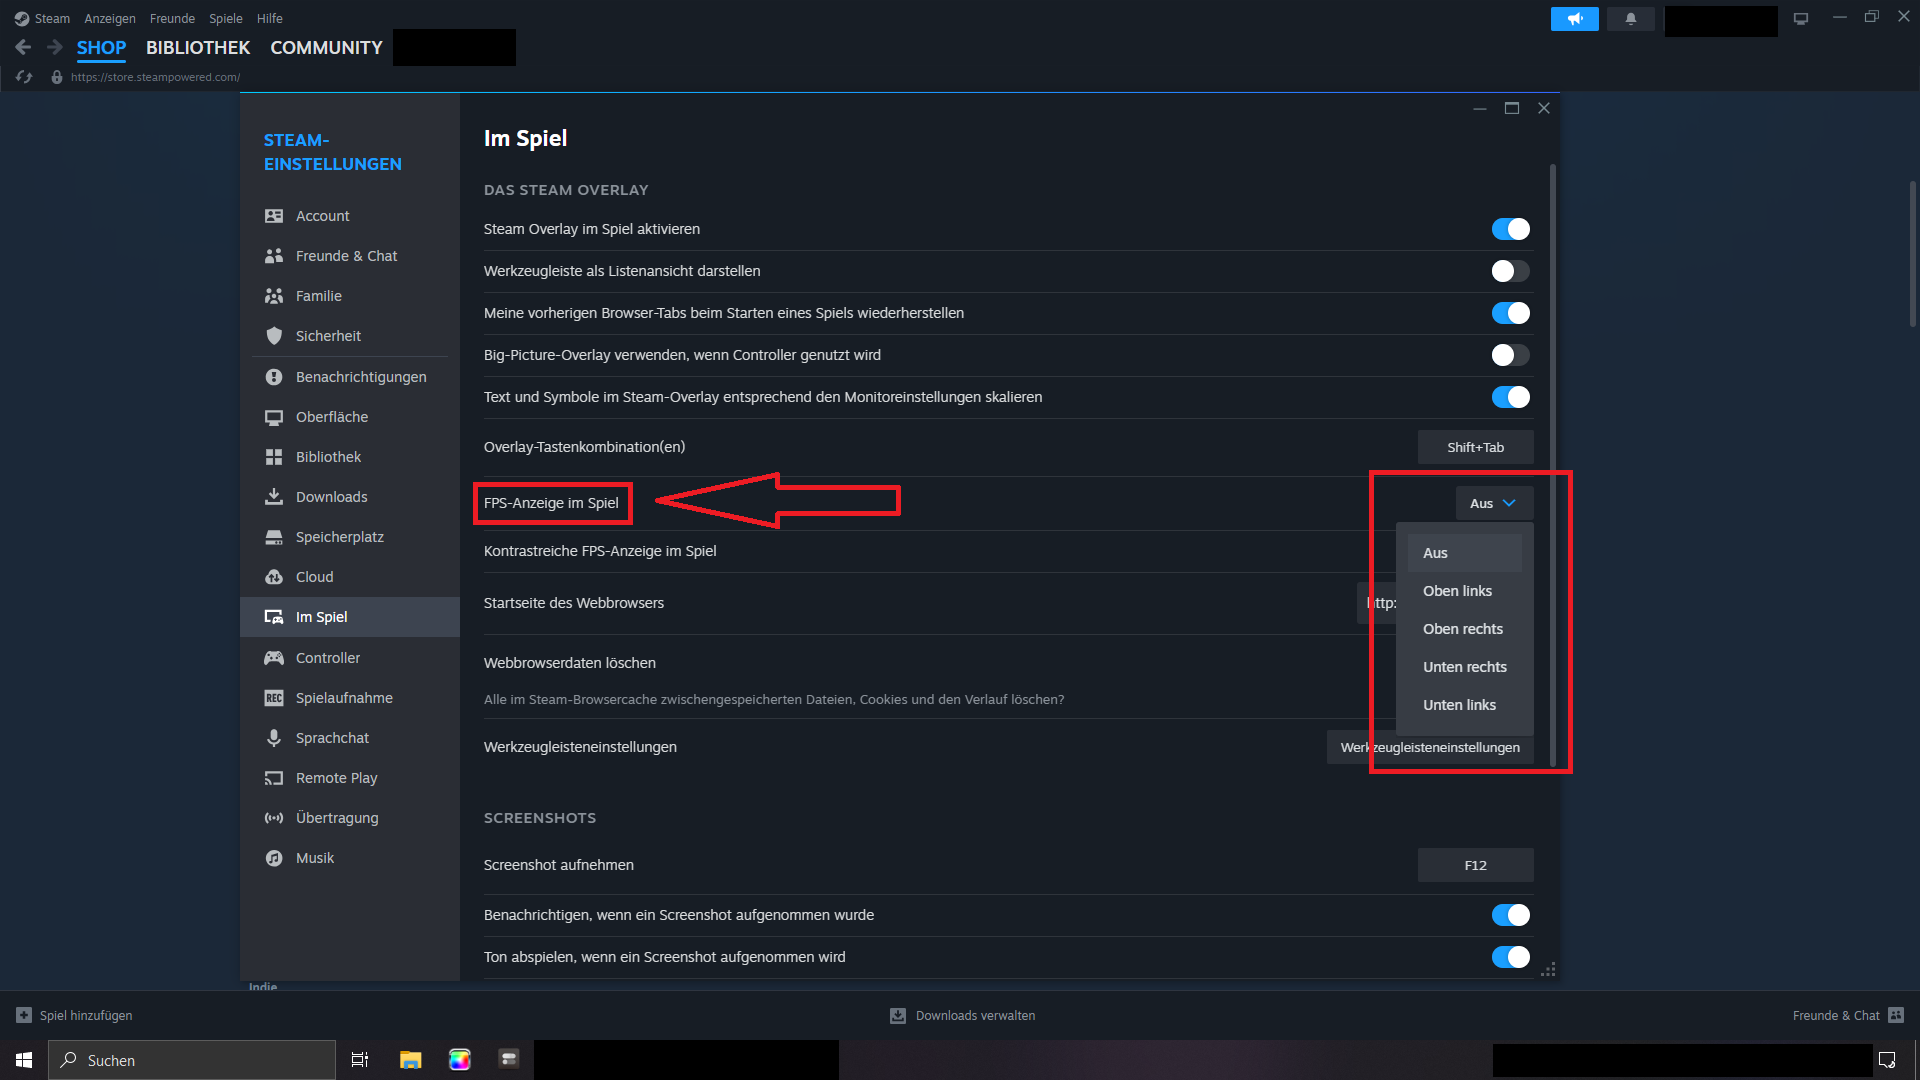Click the Cloud settings icon
The width and height of the screenshot is (1920, 1080).
pos(274,577)
